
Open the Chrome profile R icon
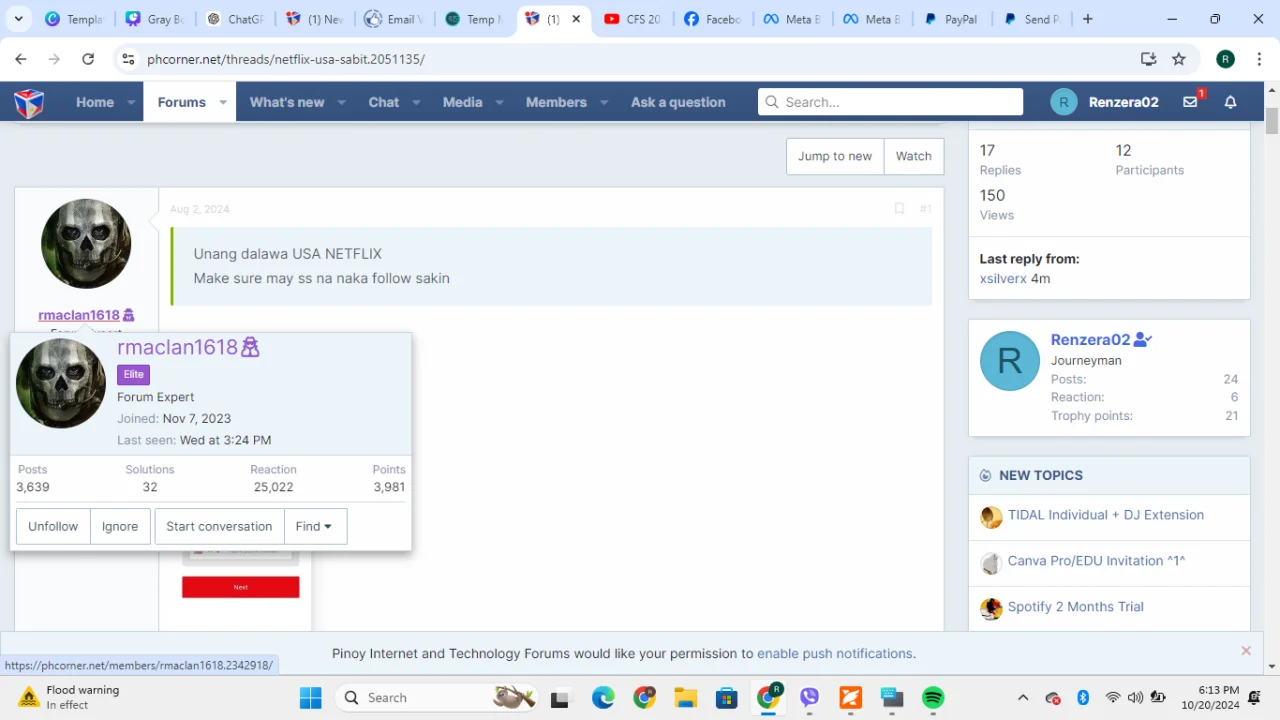[x=1225, y=59]
